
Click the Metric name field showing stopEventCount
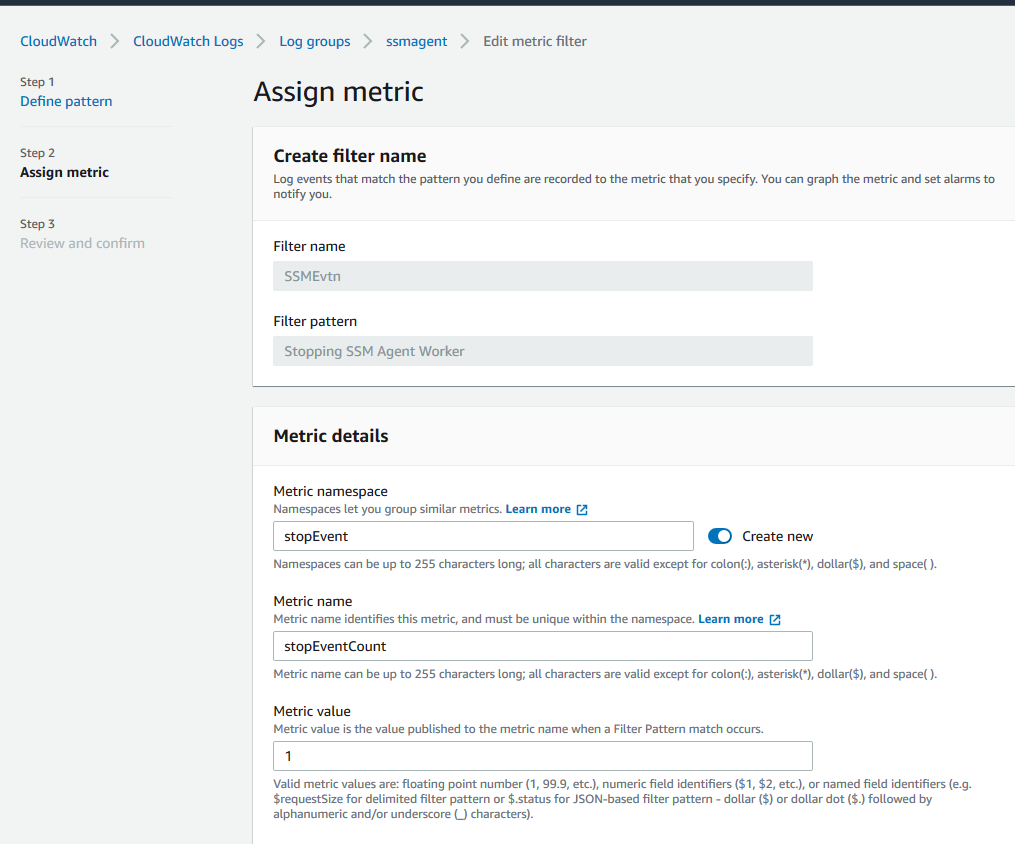(542, 646)
